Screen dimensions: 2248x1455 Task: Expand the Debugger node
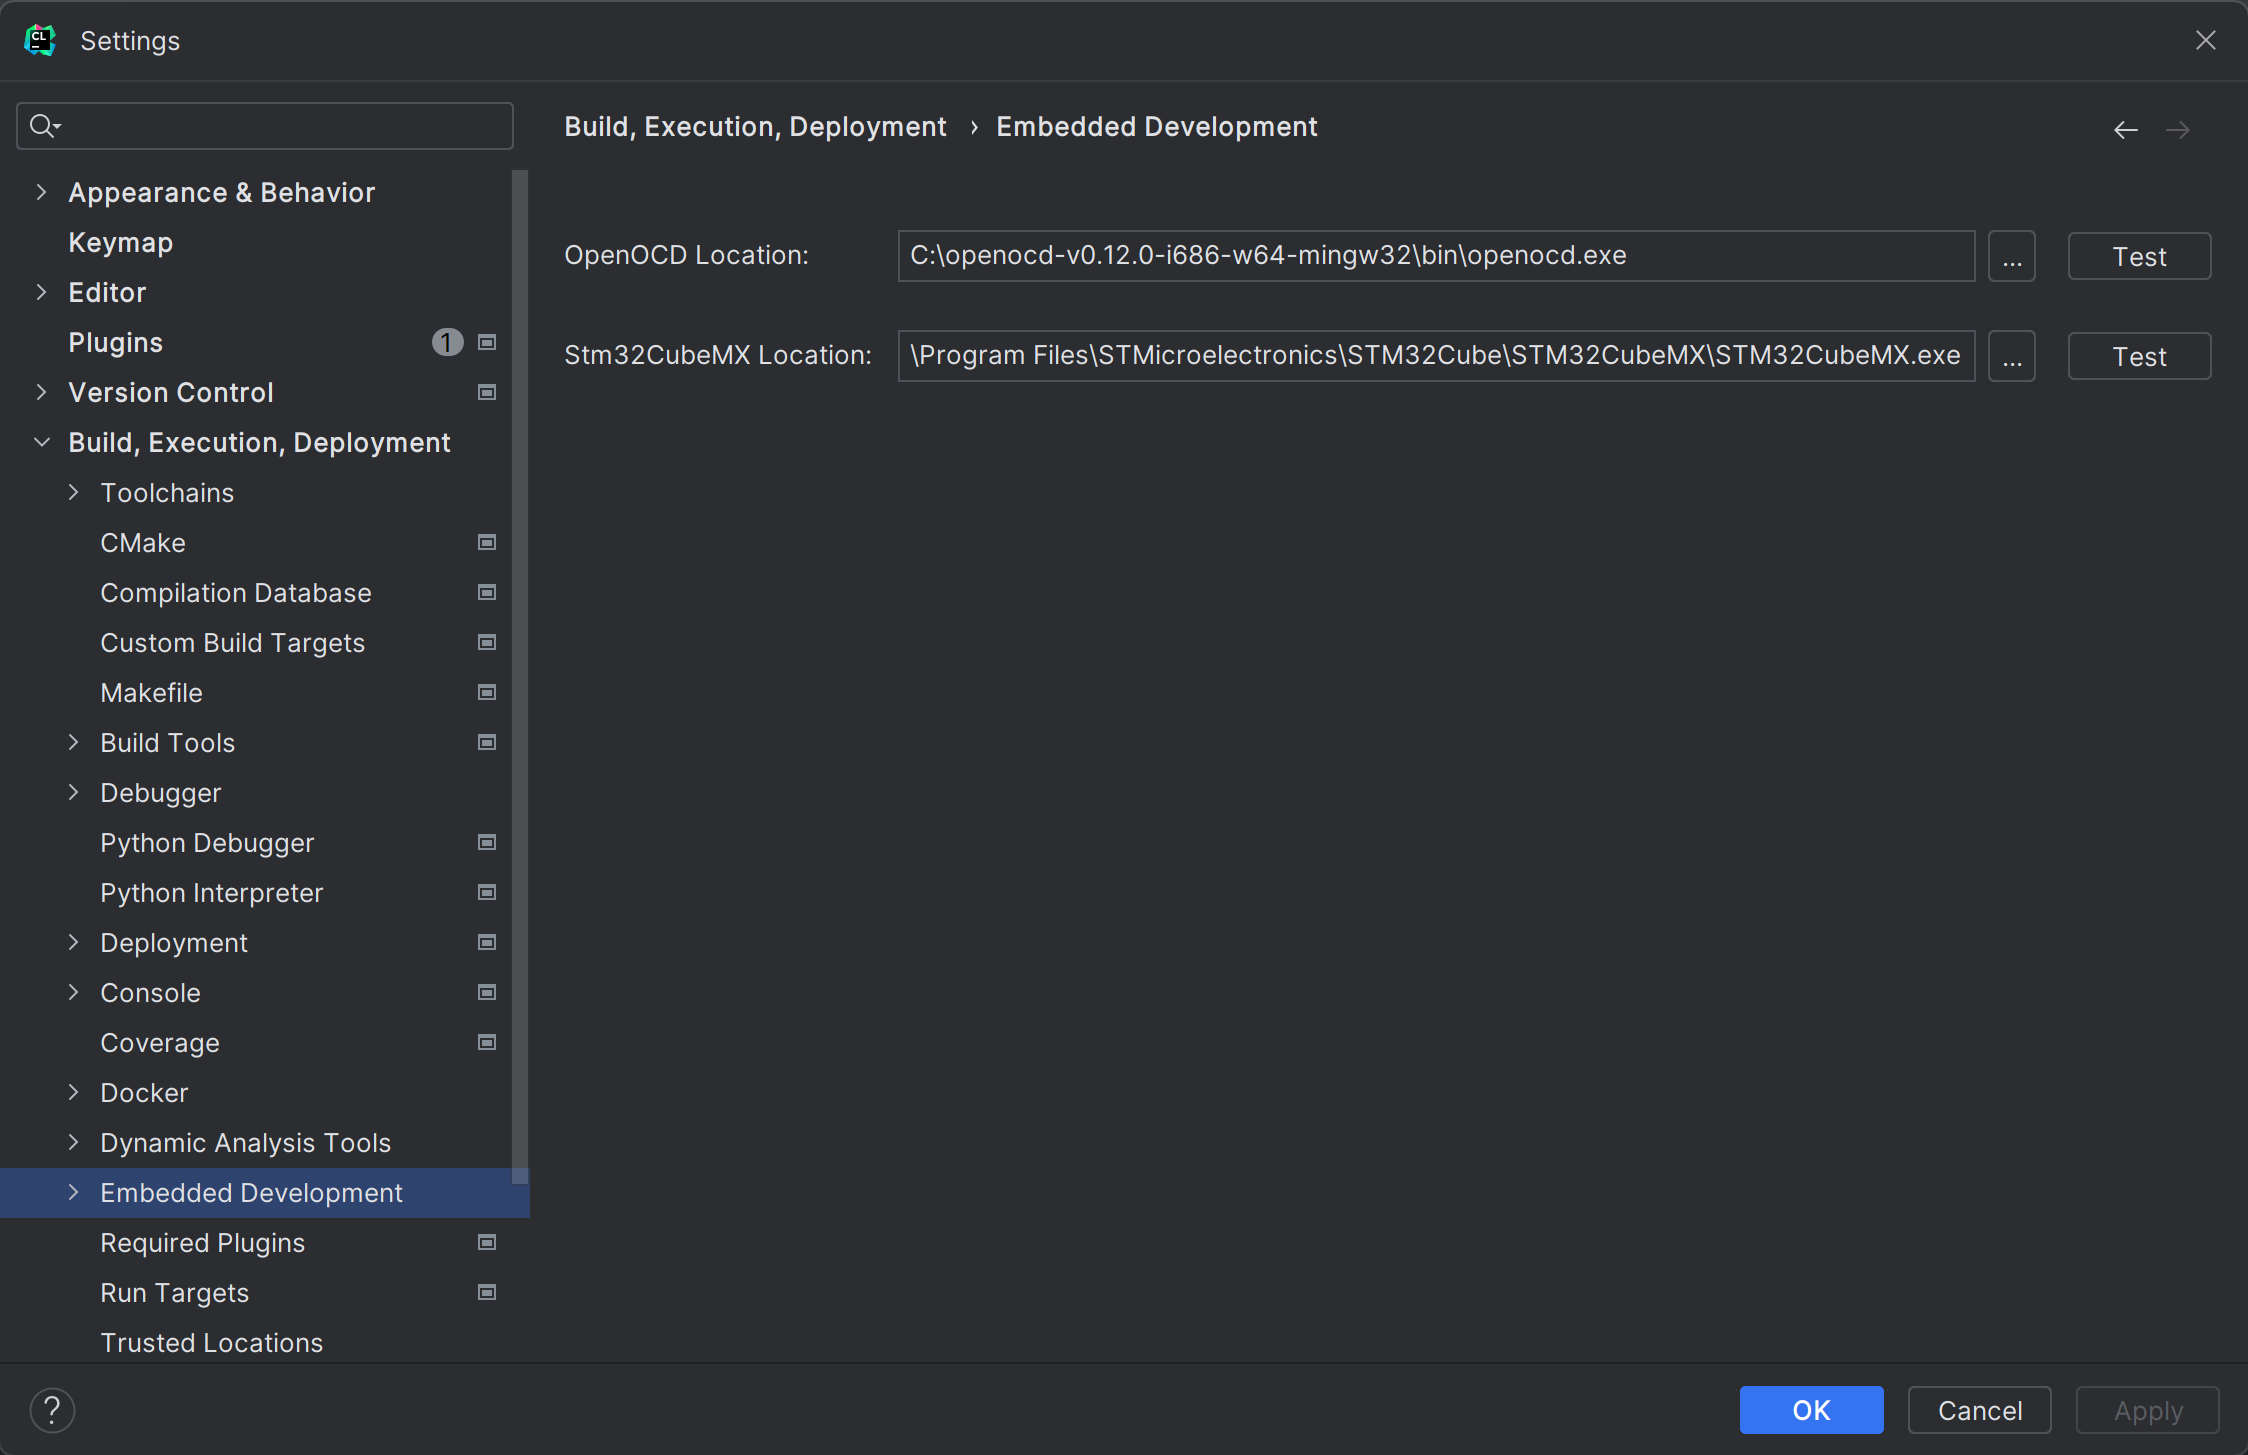[x=73, y=792]
